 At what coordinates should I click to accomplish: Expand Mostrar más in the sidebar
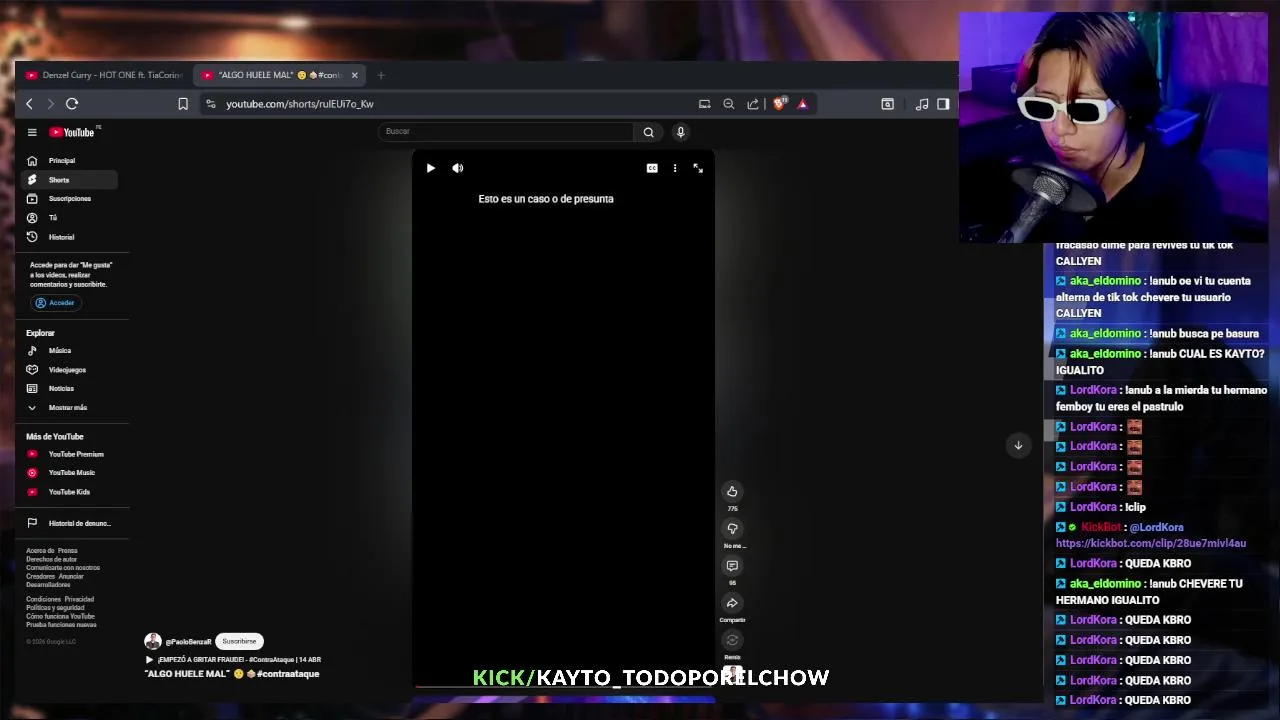pyautogui.click(x=69, y=408)
